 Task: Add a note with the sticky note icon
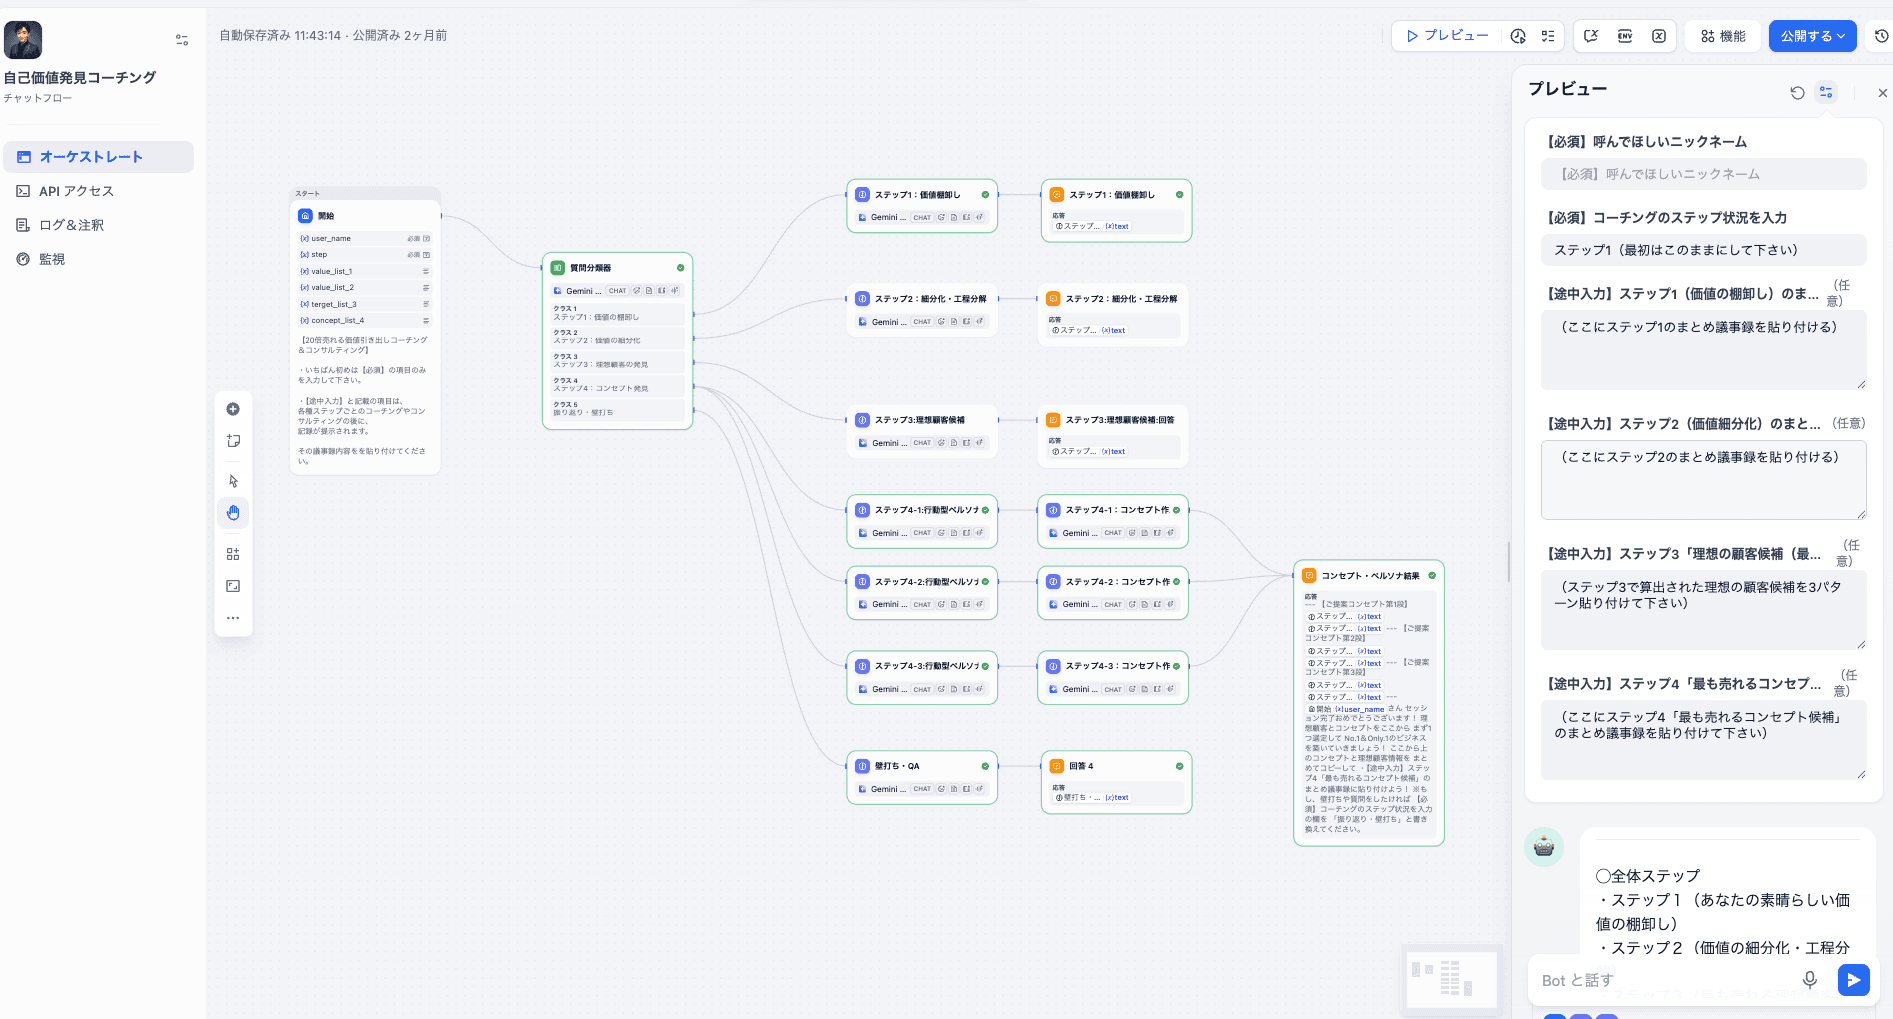pos(233,441)
